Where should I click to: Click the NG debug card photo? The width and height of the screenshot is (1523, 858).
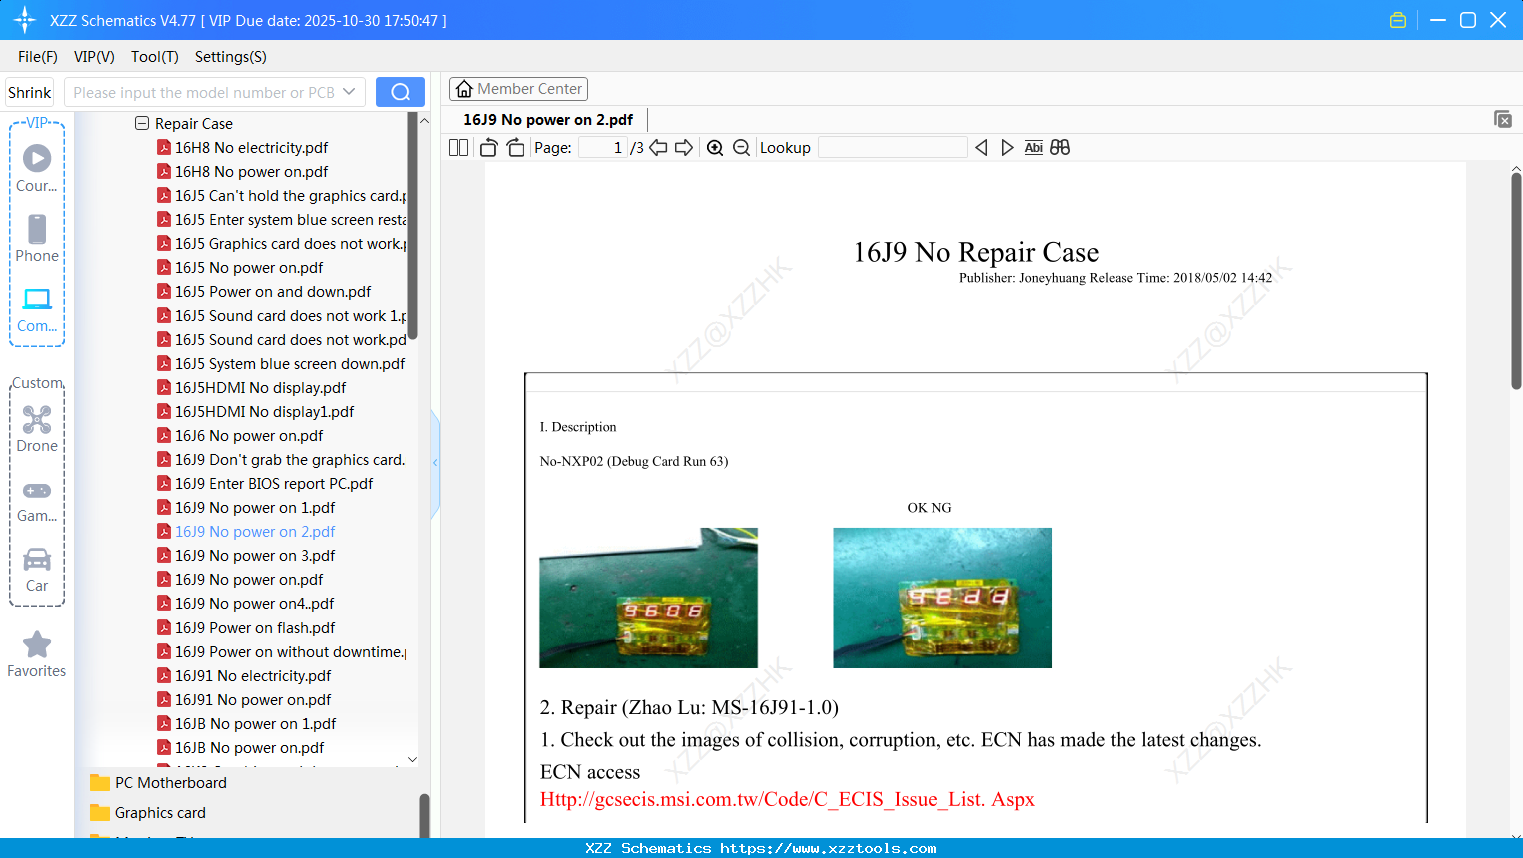coord(942,598)
